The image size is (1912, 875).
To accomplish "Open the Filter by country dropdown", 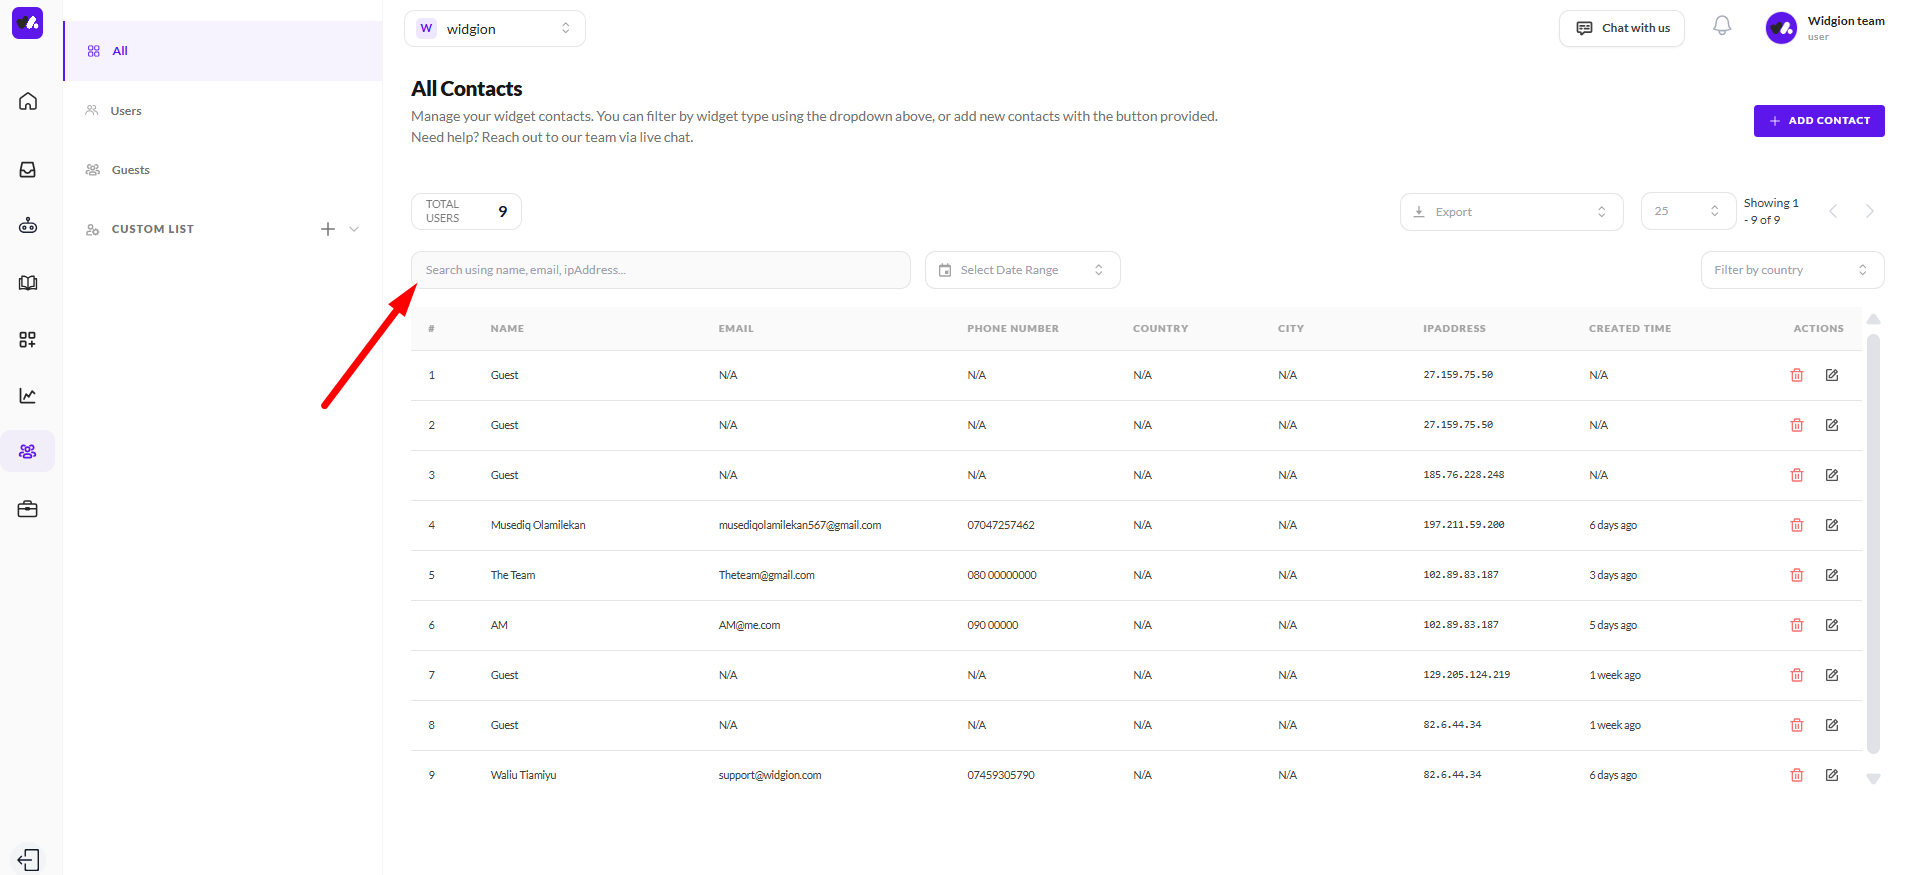I will [x=1791, y=270].
